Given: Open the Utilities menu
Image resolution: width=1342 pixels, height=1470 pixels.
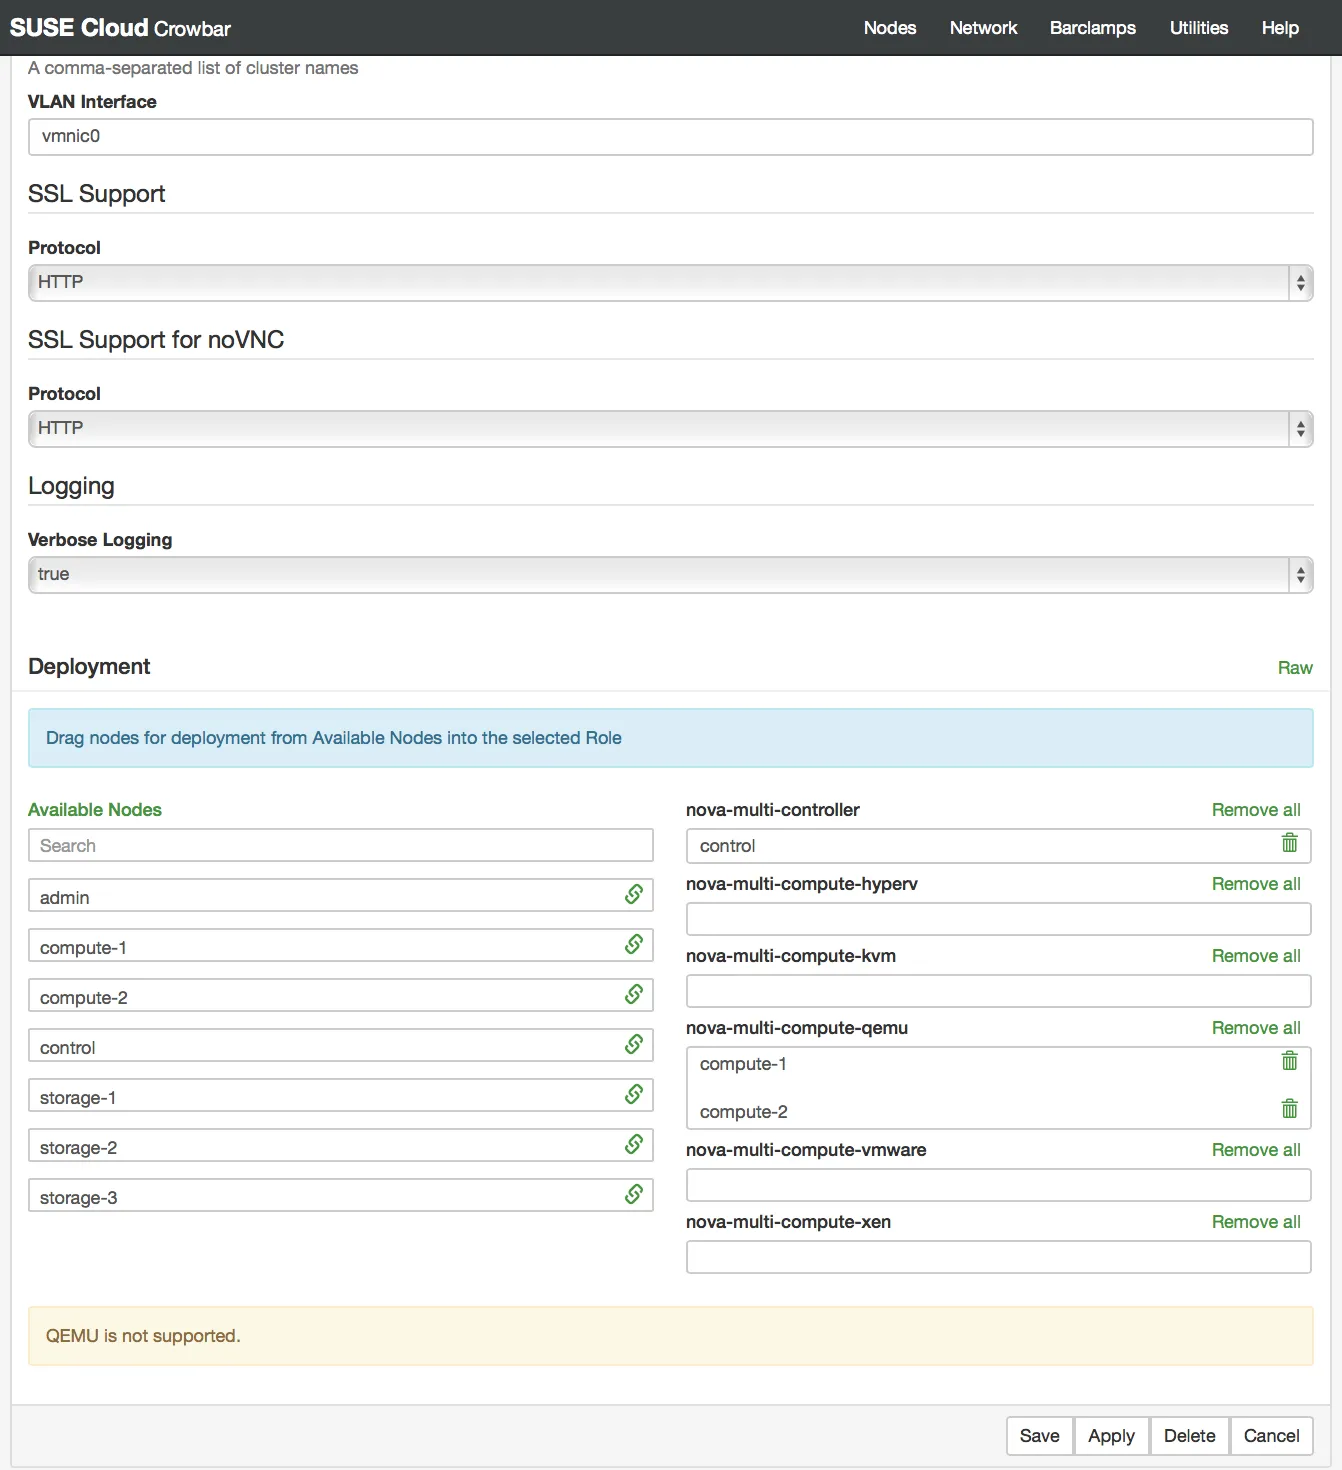Looking at the screenshot, I should [1198, 28].
